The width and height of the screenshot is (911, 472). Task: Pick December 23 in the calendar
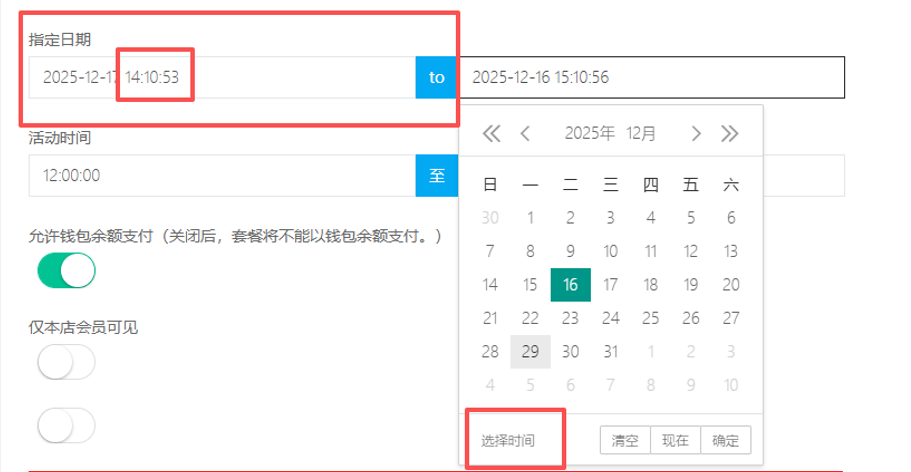tap(571, 318)
